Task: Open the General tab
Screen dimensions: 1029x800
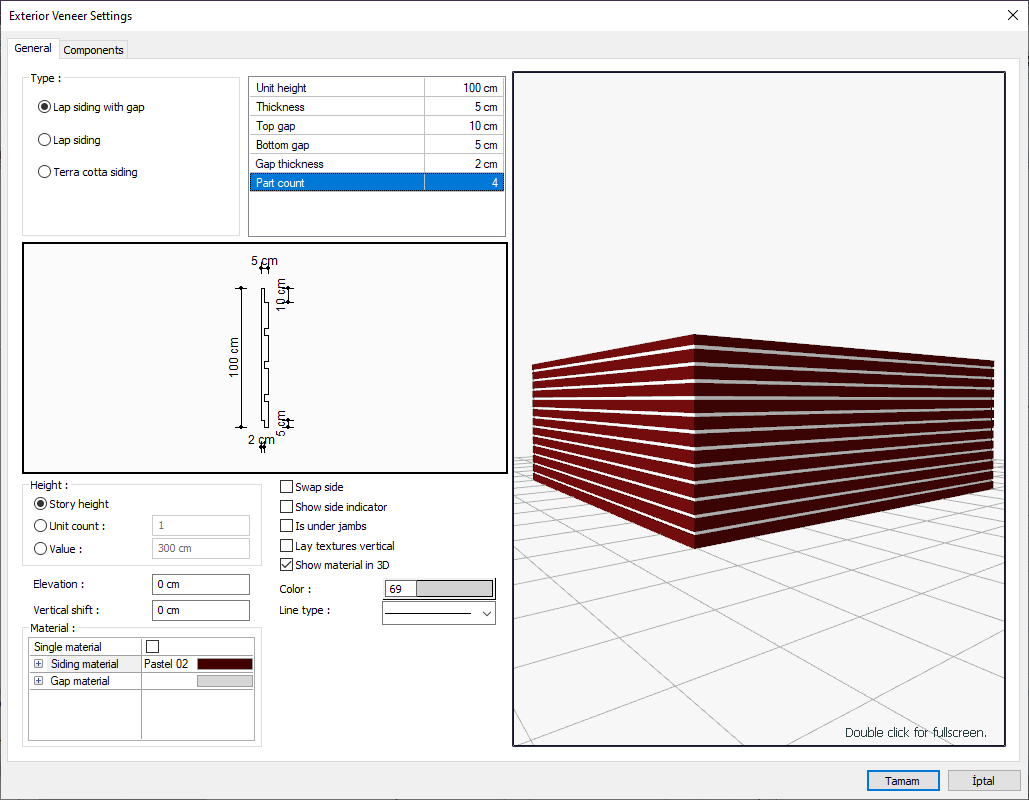Action: pos(33,48)
